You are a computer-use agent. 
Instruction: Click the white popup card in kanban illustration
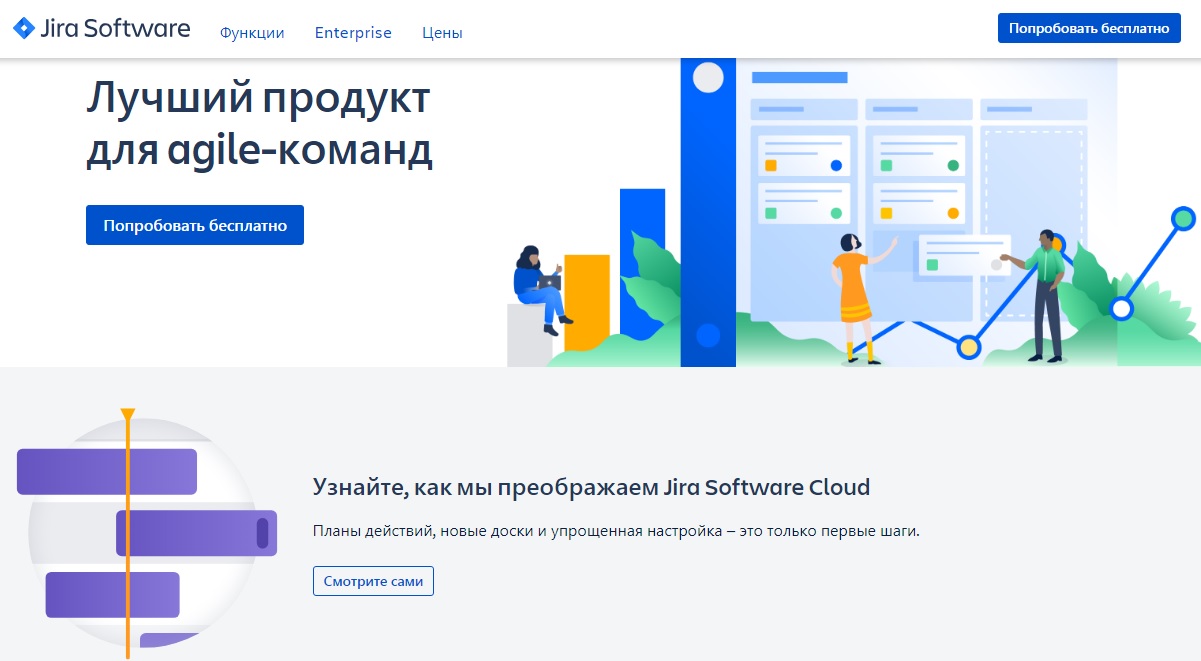point(963,256)
